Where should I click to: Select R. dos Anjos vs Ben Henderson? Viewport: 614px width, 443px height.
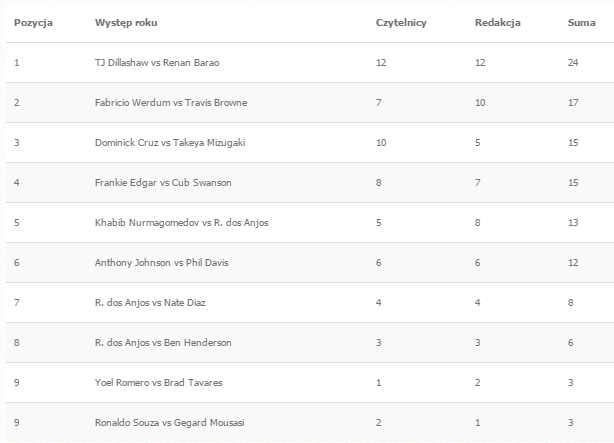163,342
